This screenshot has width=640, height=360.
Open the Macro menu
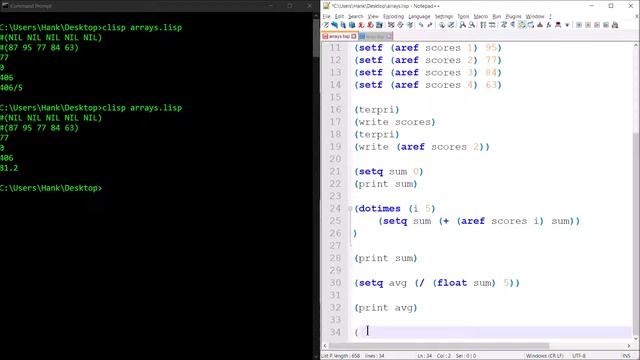(x=480, y=16)
